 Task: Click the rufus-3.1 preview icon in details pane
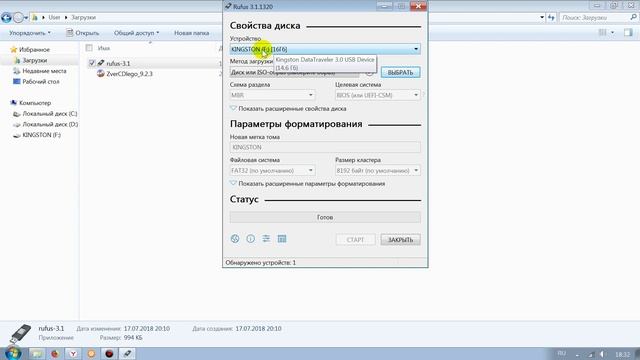20,334
